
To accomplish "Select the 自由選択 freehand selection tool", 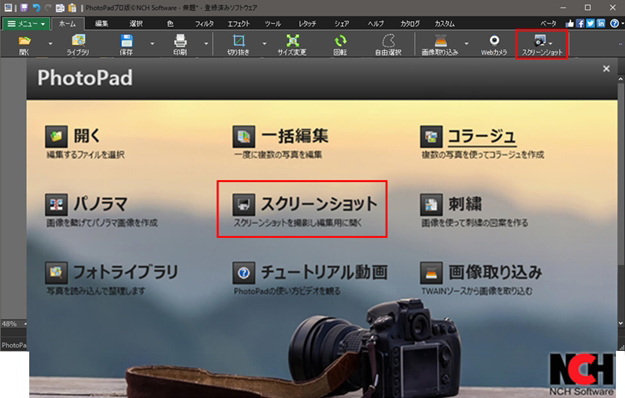I will (x=388, y=44).
